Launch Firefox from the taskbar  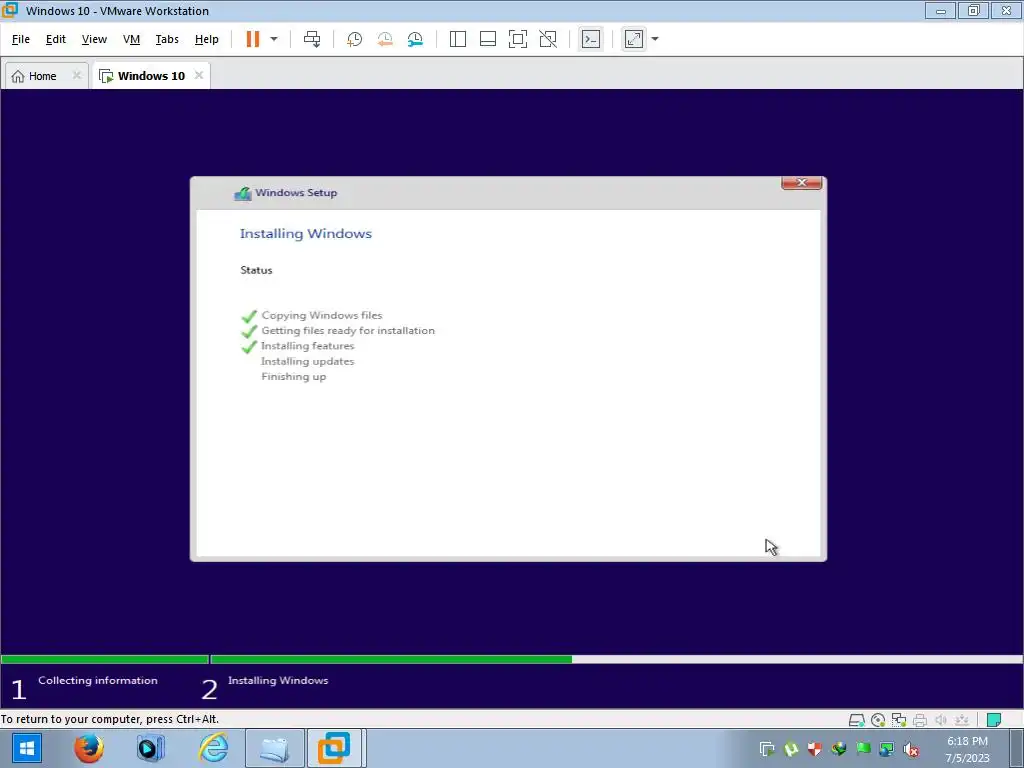pos(88,748)
